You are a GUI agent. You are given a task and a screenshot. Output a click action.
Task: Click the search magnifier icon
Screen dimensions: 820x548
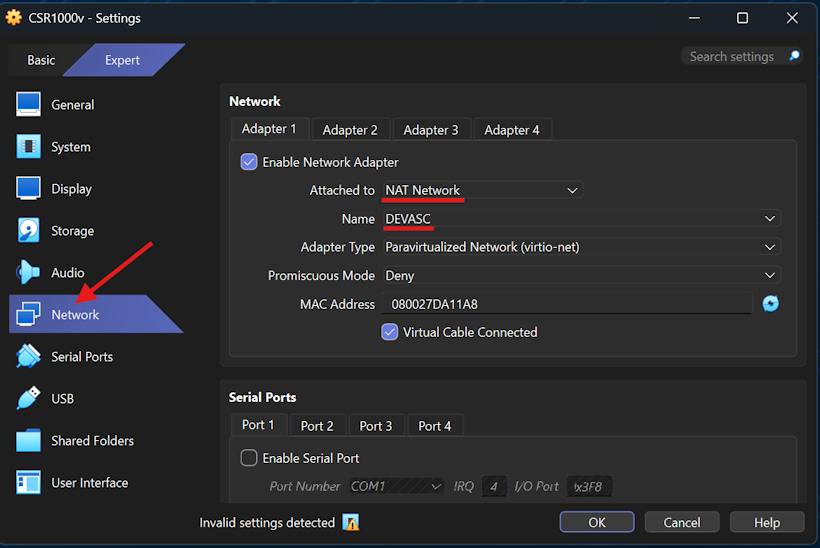click(x=794, y=56)
